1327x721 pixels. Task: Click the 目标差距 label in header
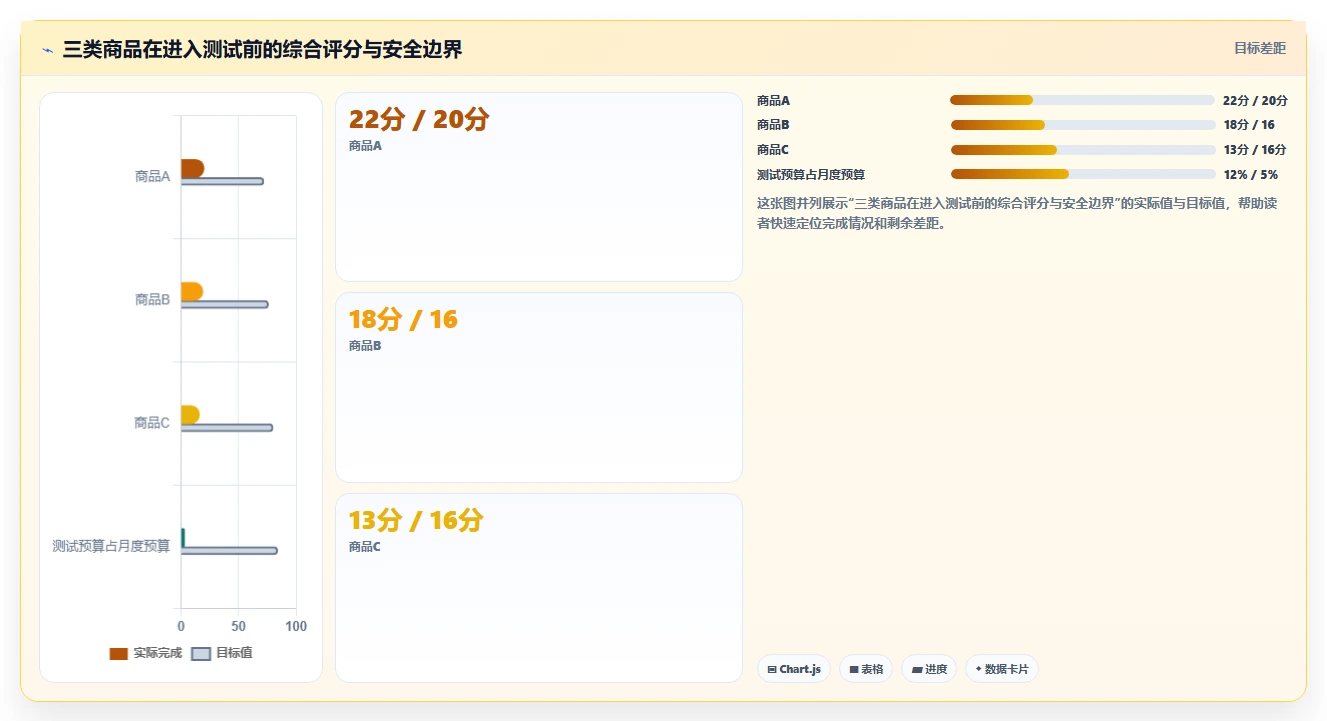tap(1259, 48)
